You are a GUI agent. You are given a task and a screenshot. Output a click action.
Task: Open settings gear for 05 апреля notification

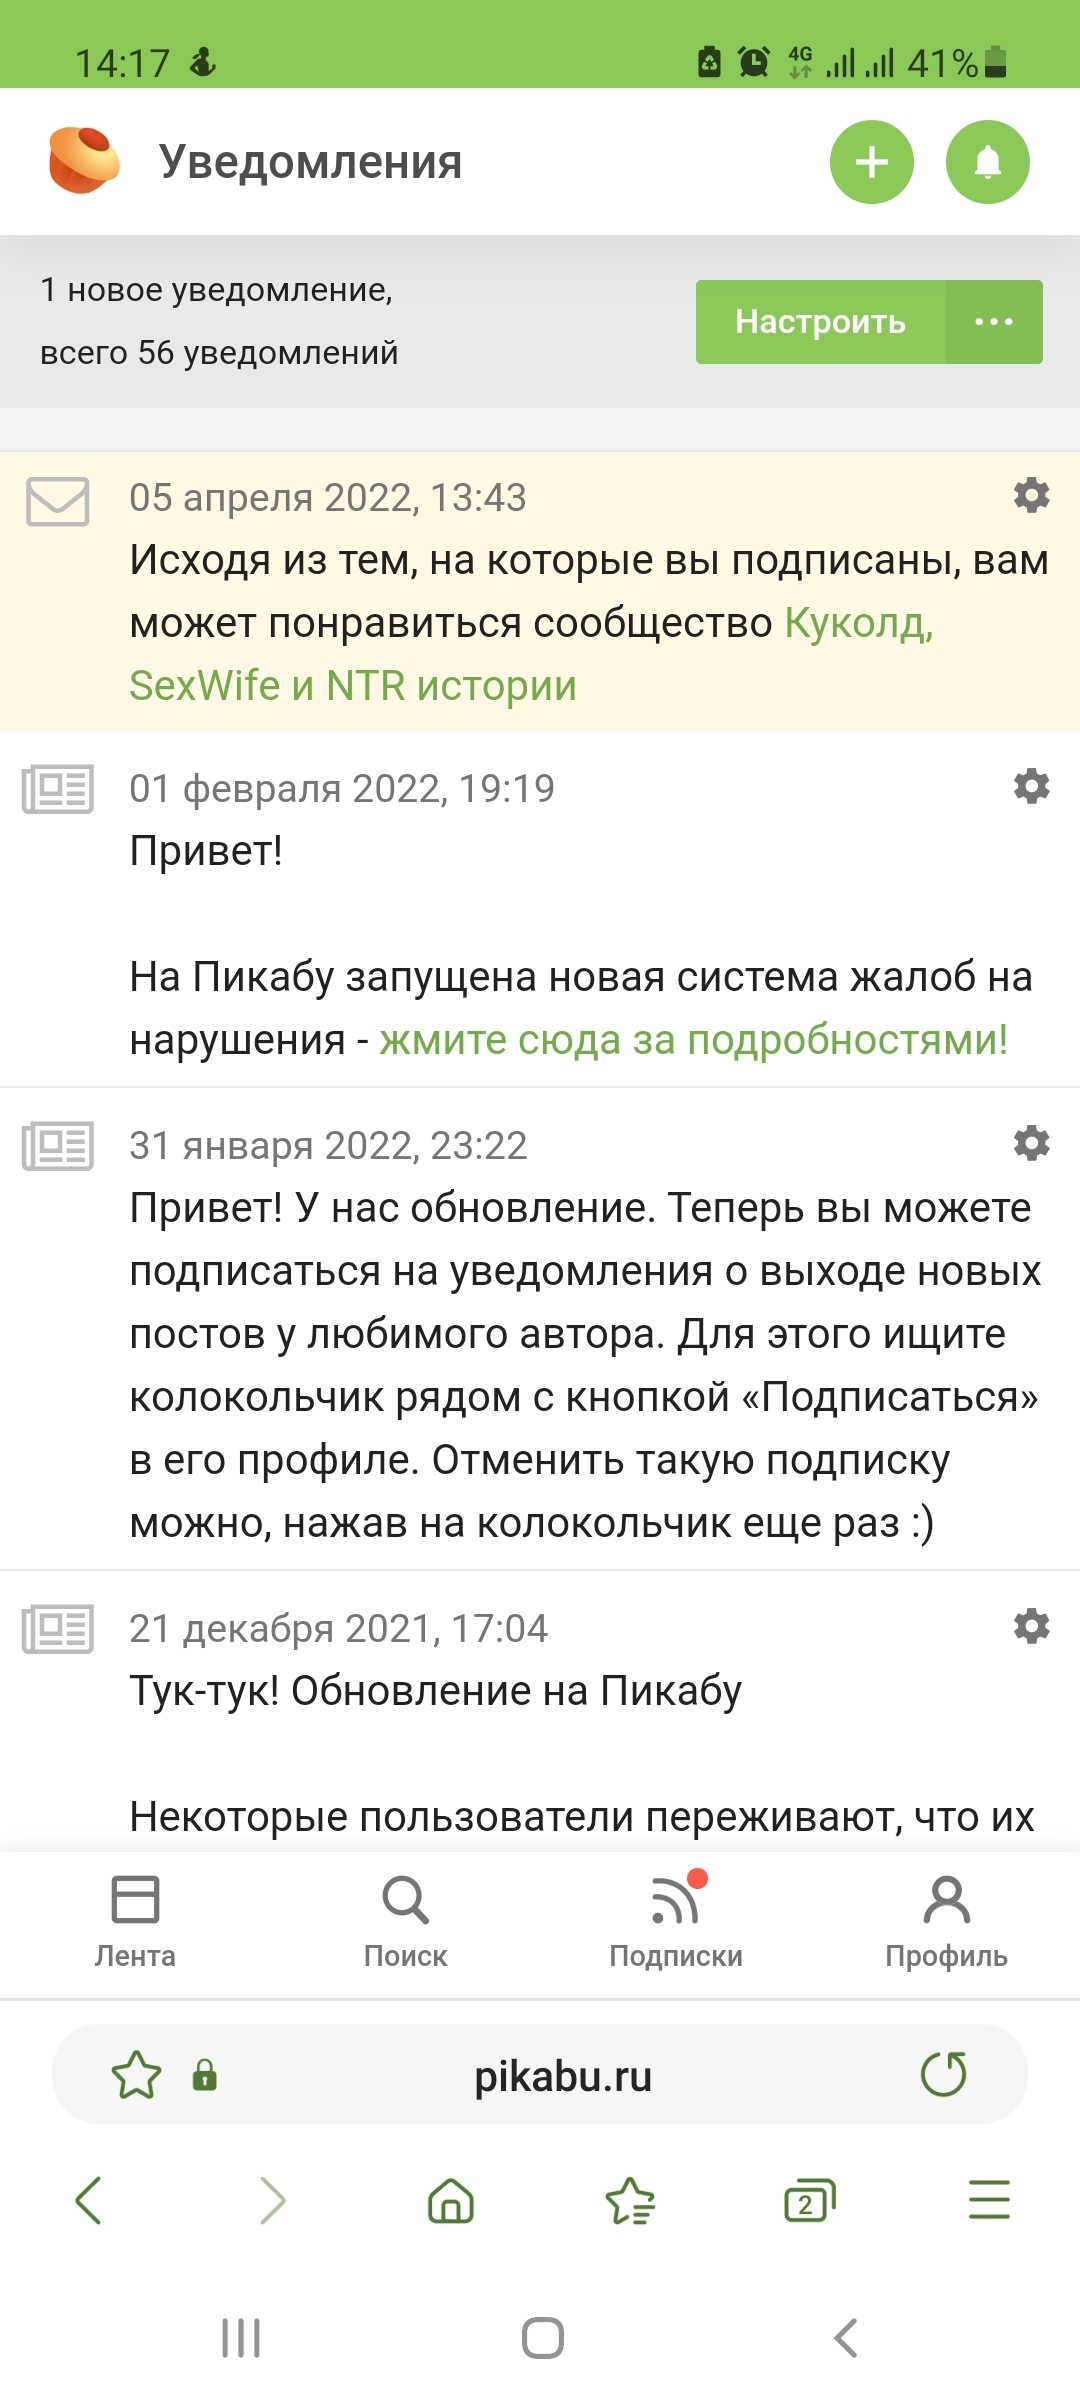1031,496
